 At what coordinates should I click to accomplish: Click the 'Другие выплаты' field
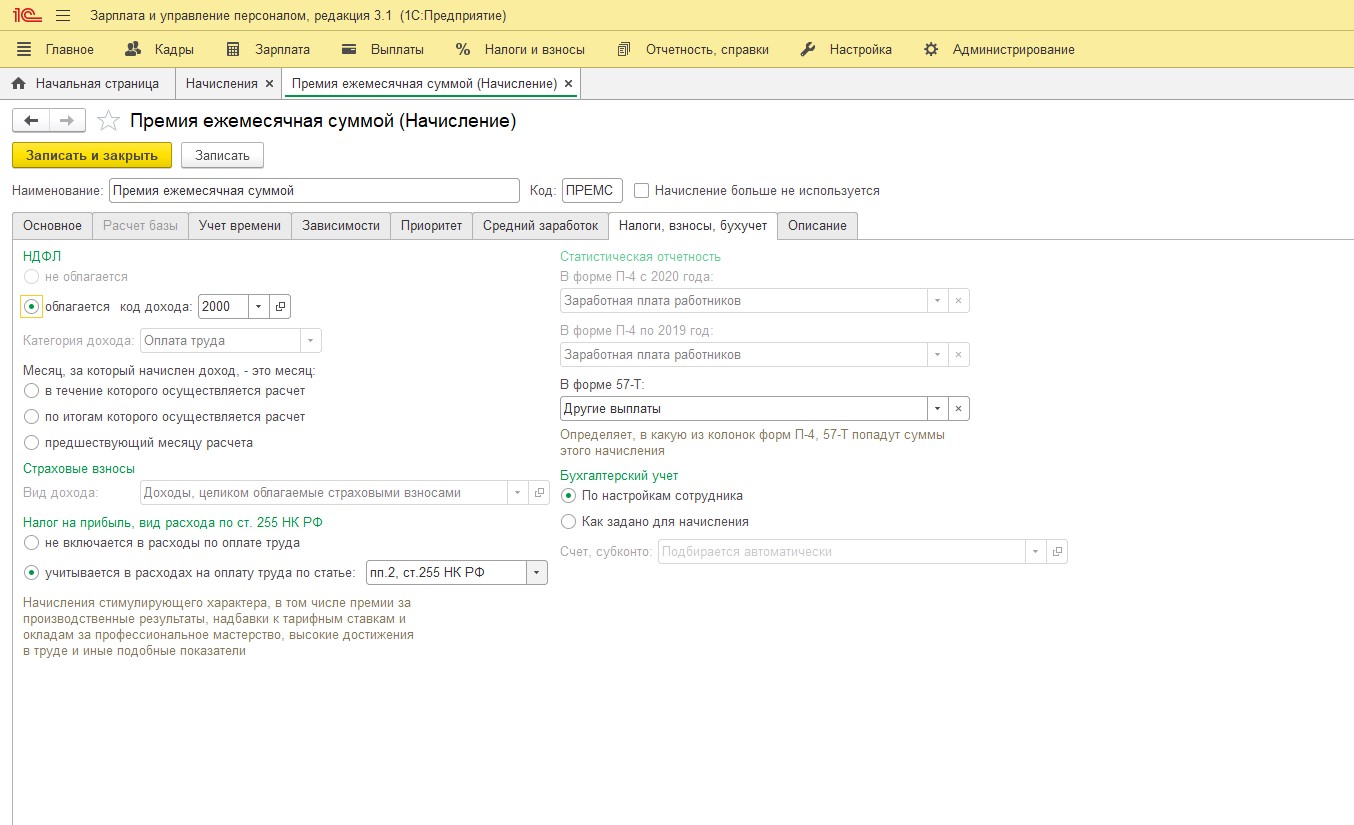[x=743, y=409]
